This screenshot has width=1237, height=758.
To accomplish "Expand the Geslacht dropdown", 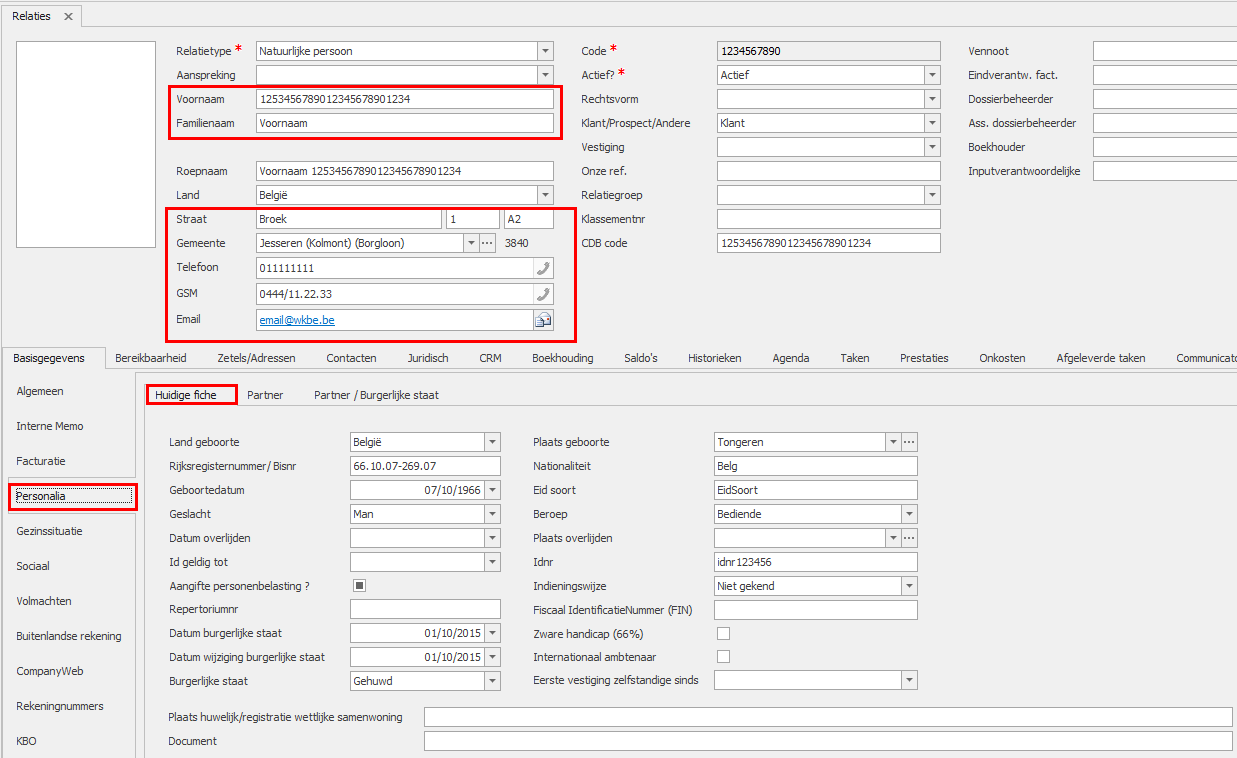I will tap(491, 514).
